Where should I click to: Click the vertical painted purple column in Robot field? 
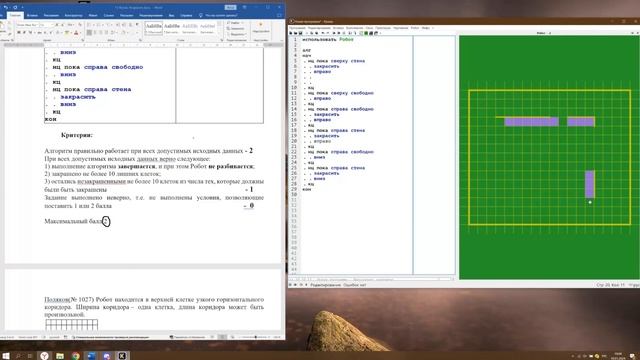pyautogui.click(x=589, y=184)
